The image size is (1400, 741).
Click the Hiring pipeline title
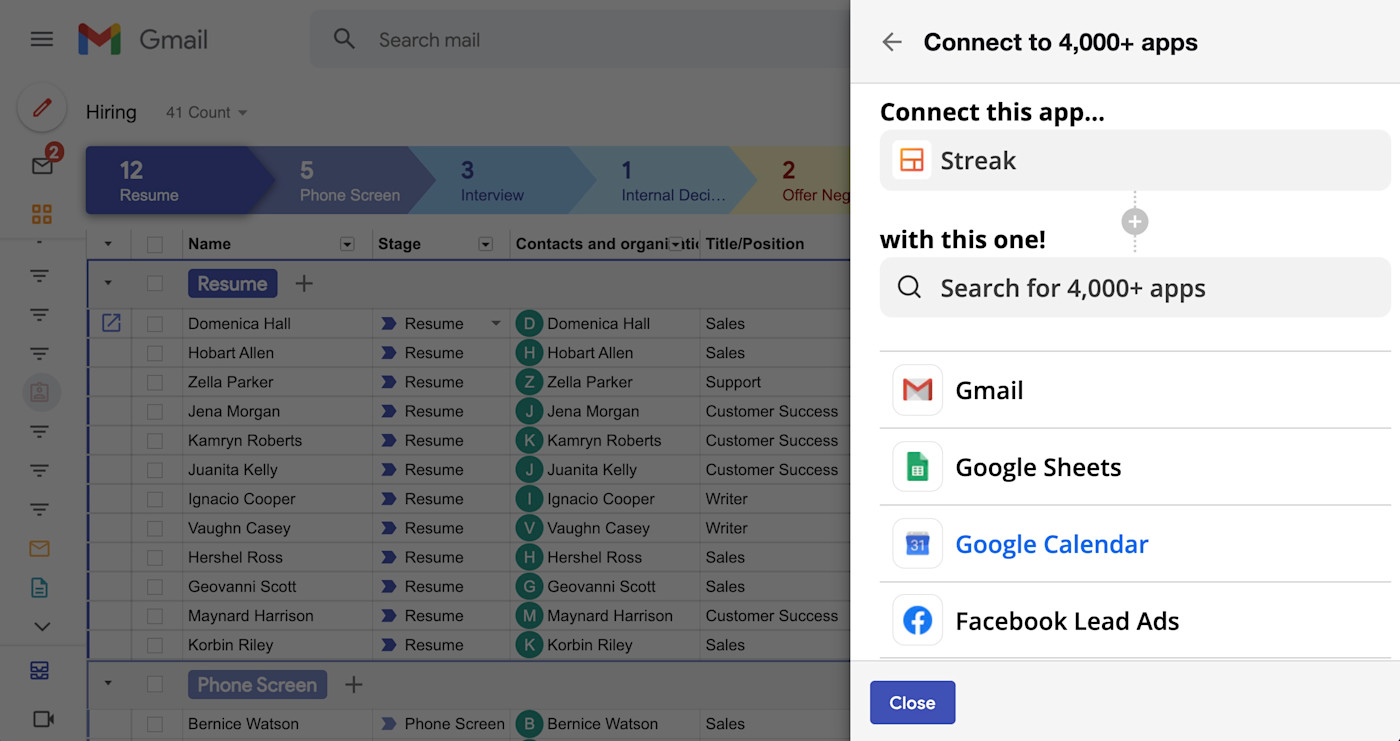(111, 112)
